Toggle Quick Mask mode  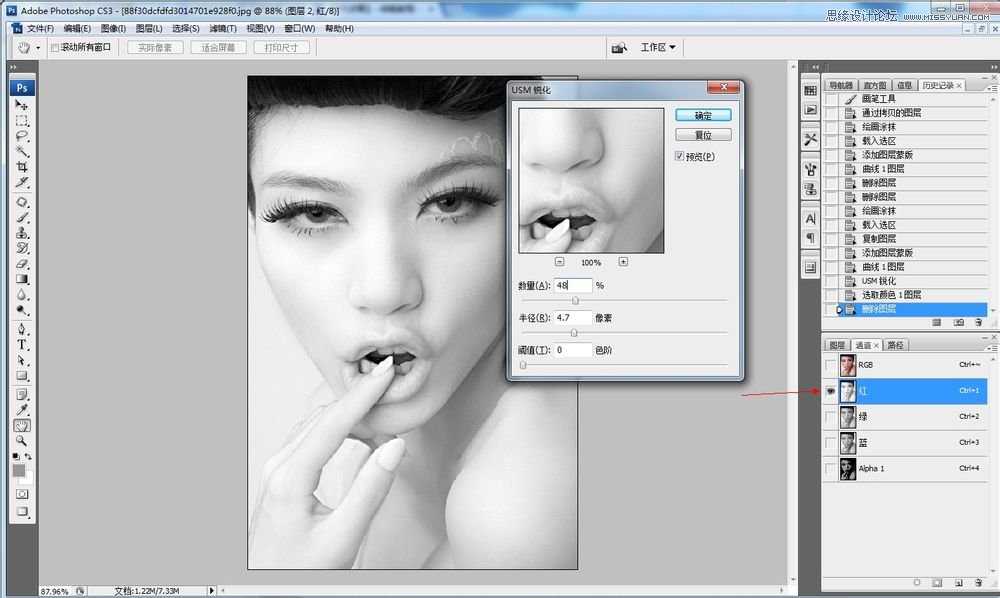tap(22, 494)
